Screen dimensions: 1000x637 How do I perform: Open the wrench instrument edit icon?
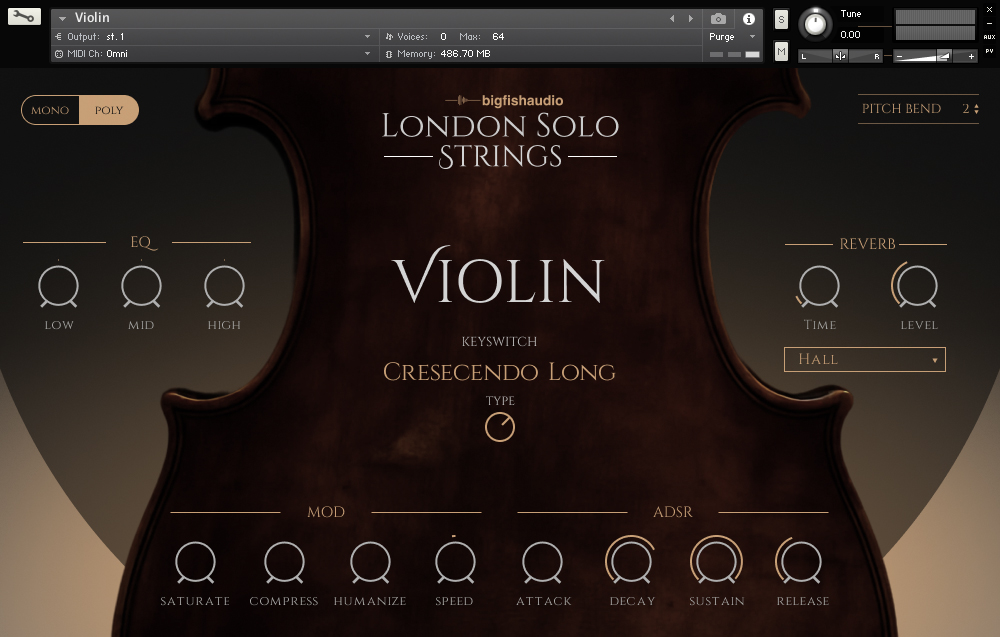tap(24, 17)
